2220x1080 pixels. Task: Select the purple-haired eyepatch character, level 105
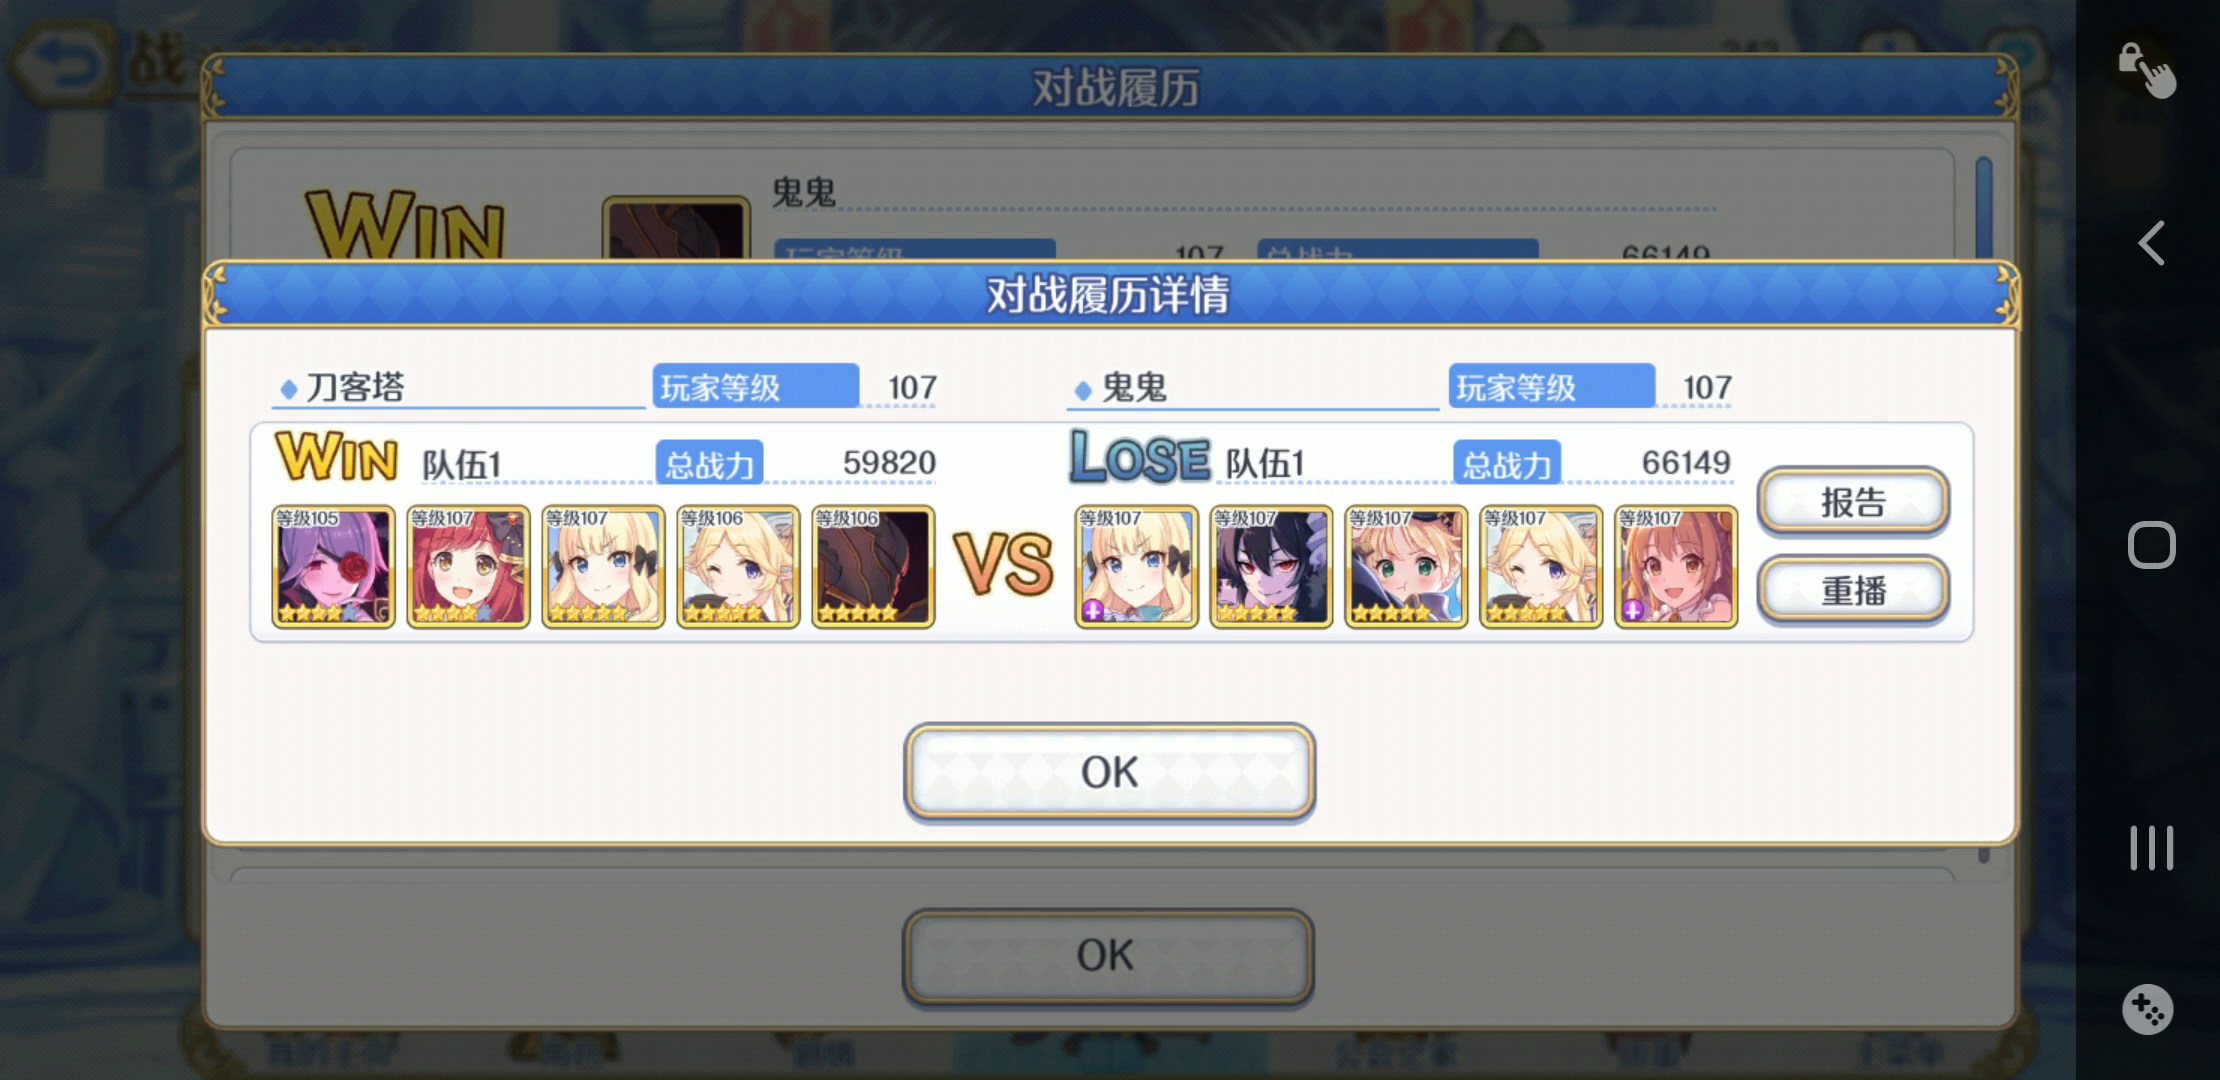tap(333, 567)
